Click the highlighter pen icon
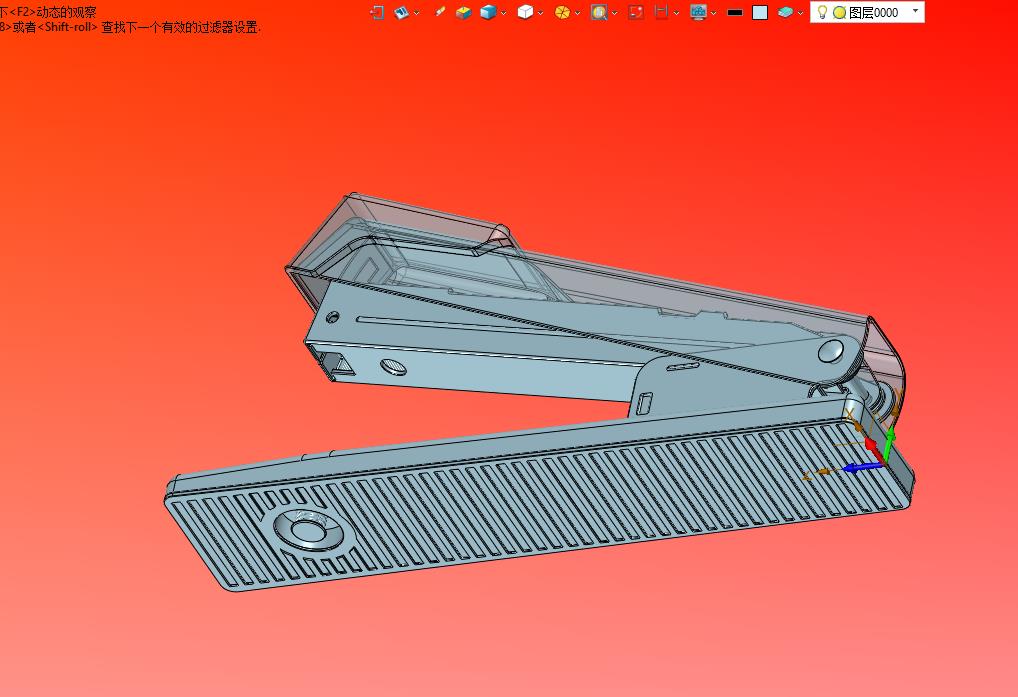Viewport: 1018px width, 697px height. click(440, 12)
